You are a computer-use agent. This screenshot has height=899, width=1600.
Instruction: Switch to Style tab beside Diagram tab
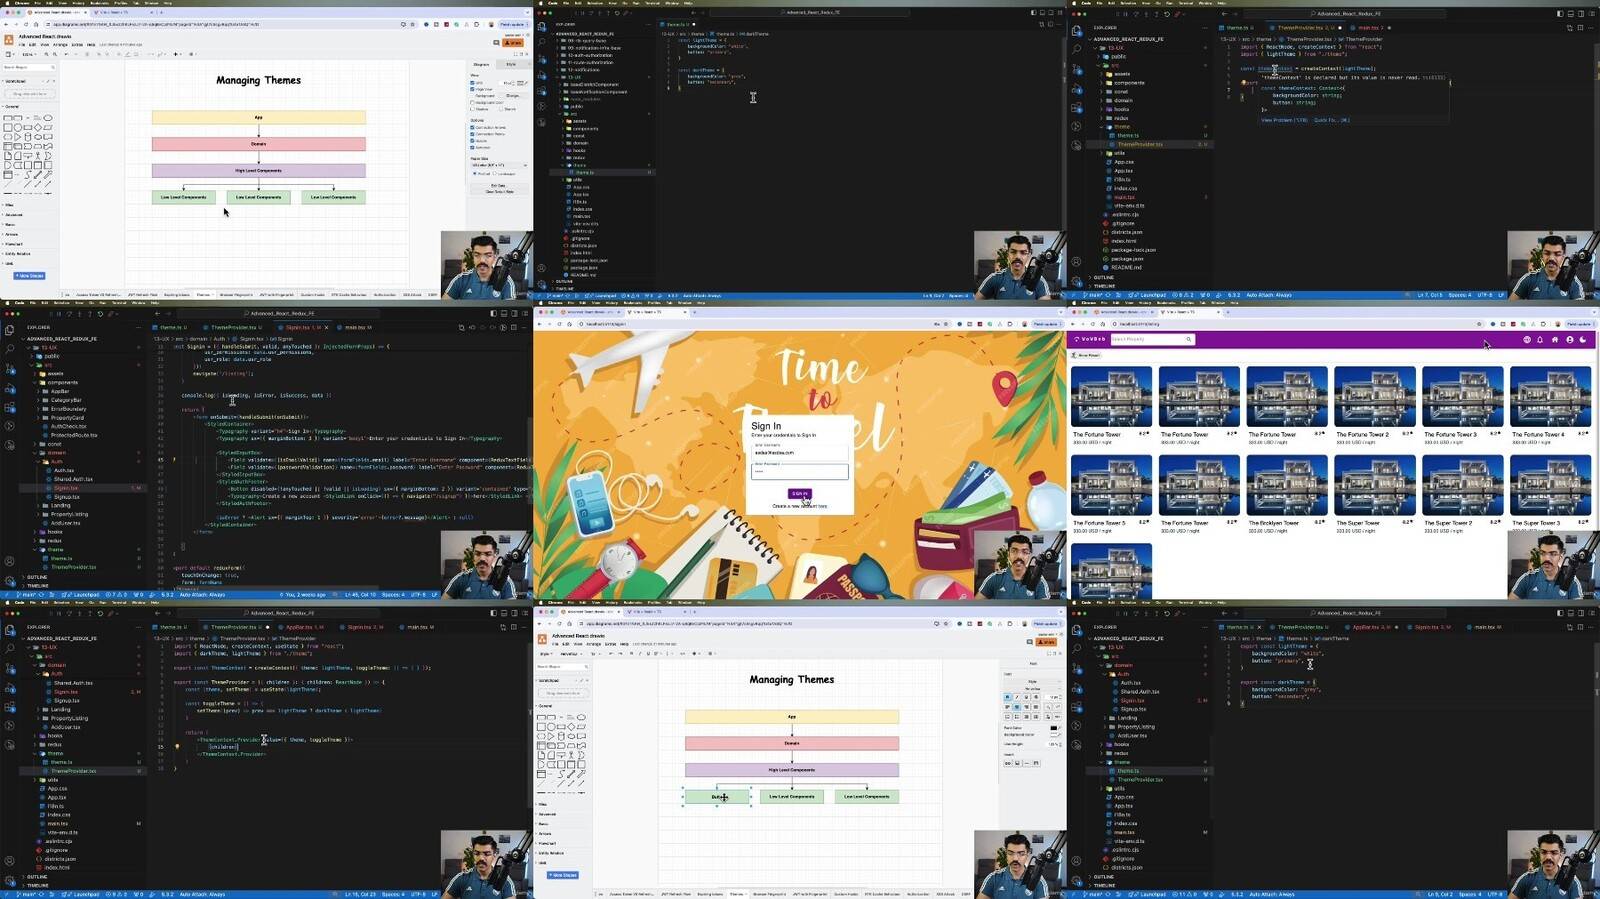(511, 64)
